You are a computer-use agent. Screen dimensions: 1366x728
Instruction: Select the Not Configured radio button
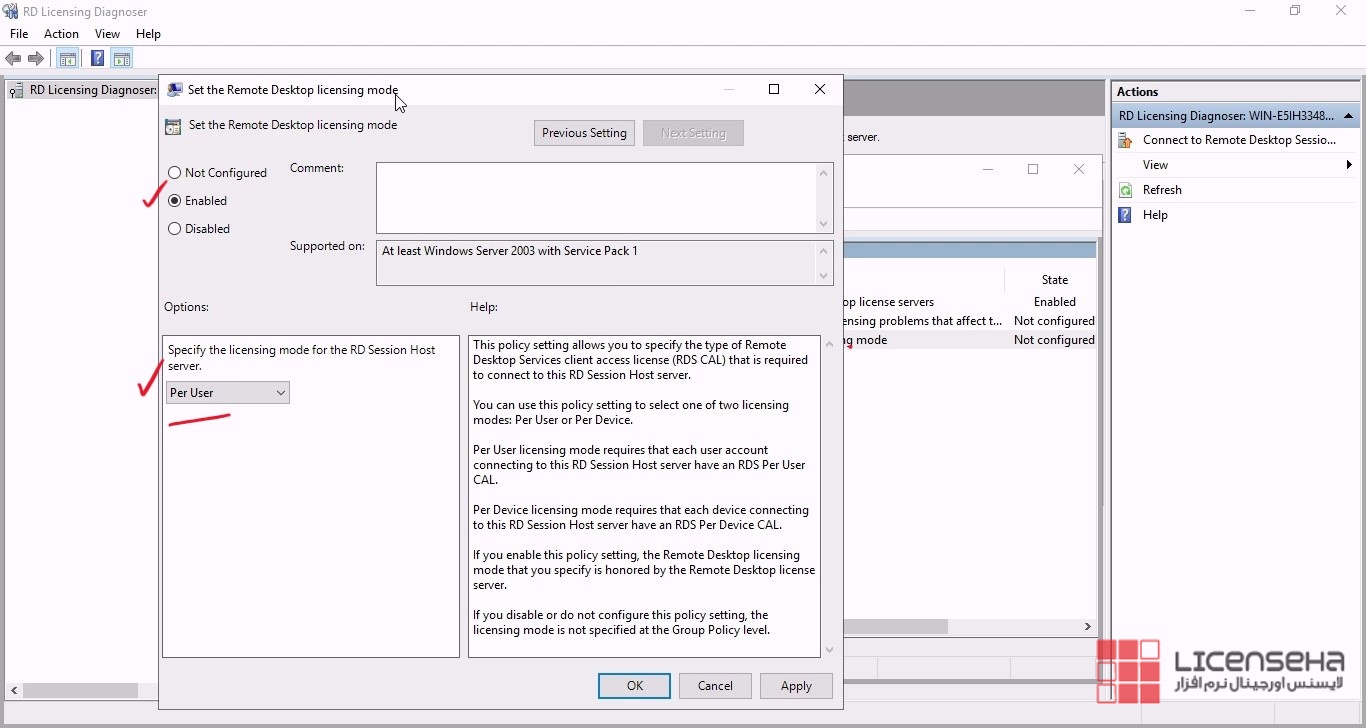pos(175,173)
